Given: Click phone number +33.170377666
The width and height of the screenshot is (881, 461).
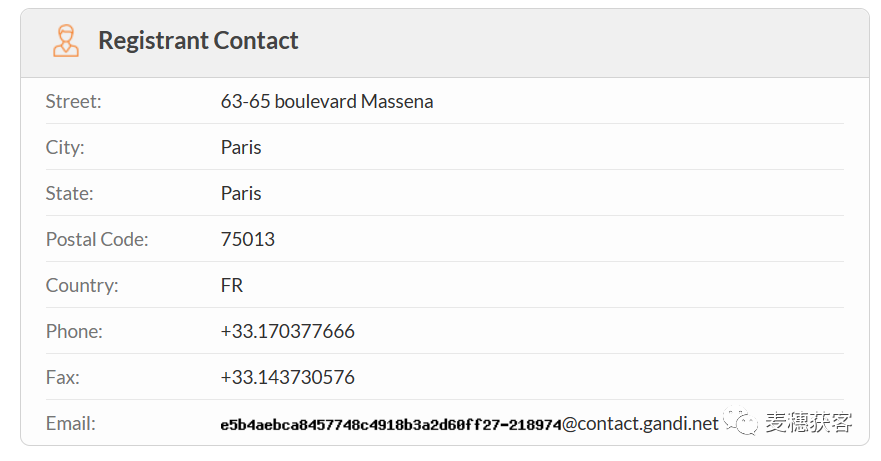Looking at the screenshot, I should pos(287,332).
